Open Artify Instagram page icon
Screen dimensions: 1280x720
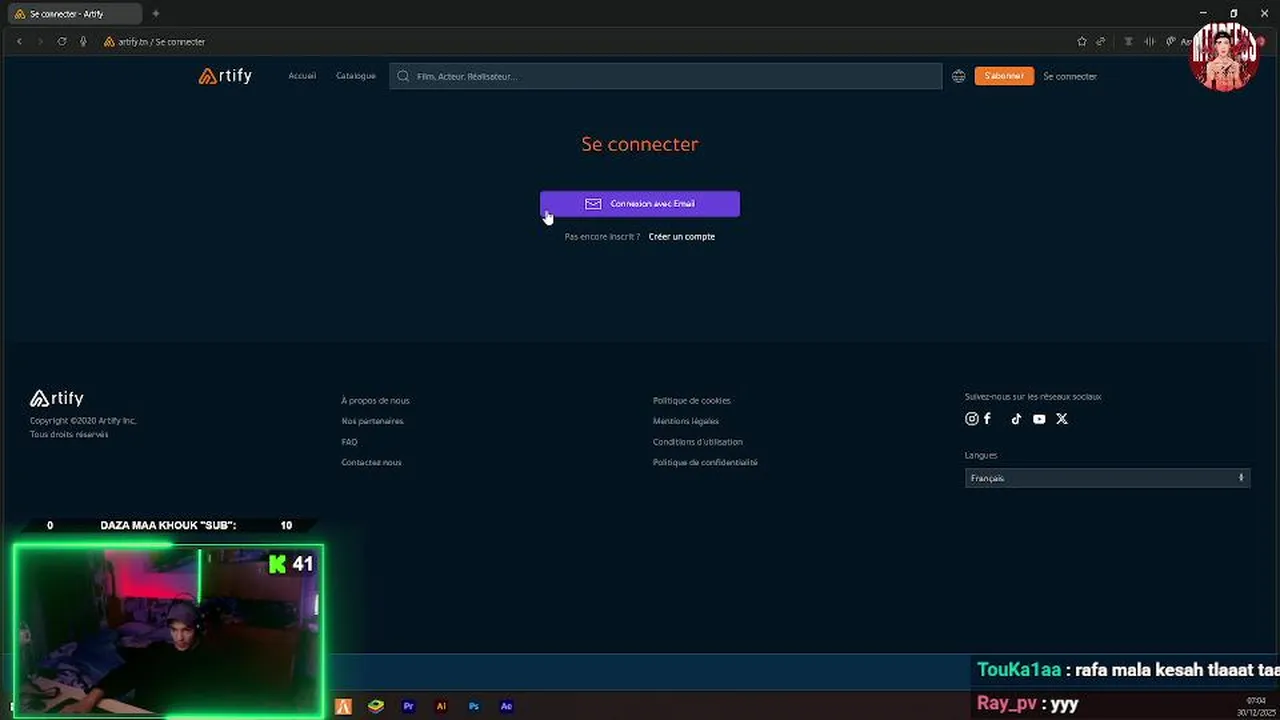click(x=971, y=419)
